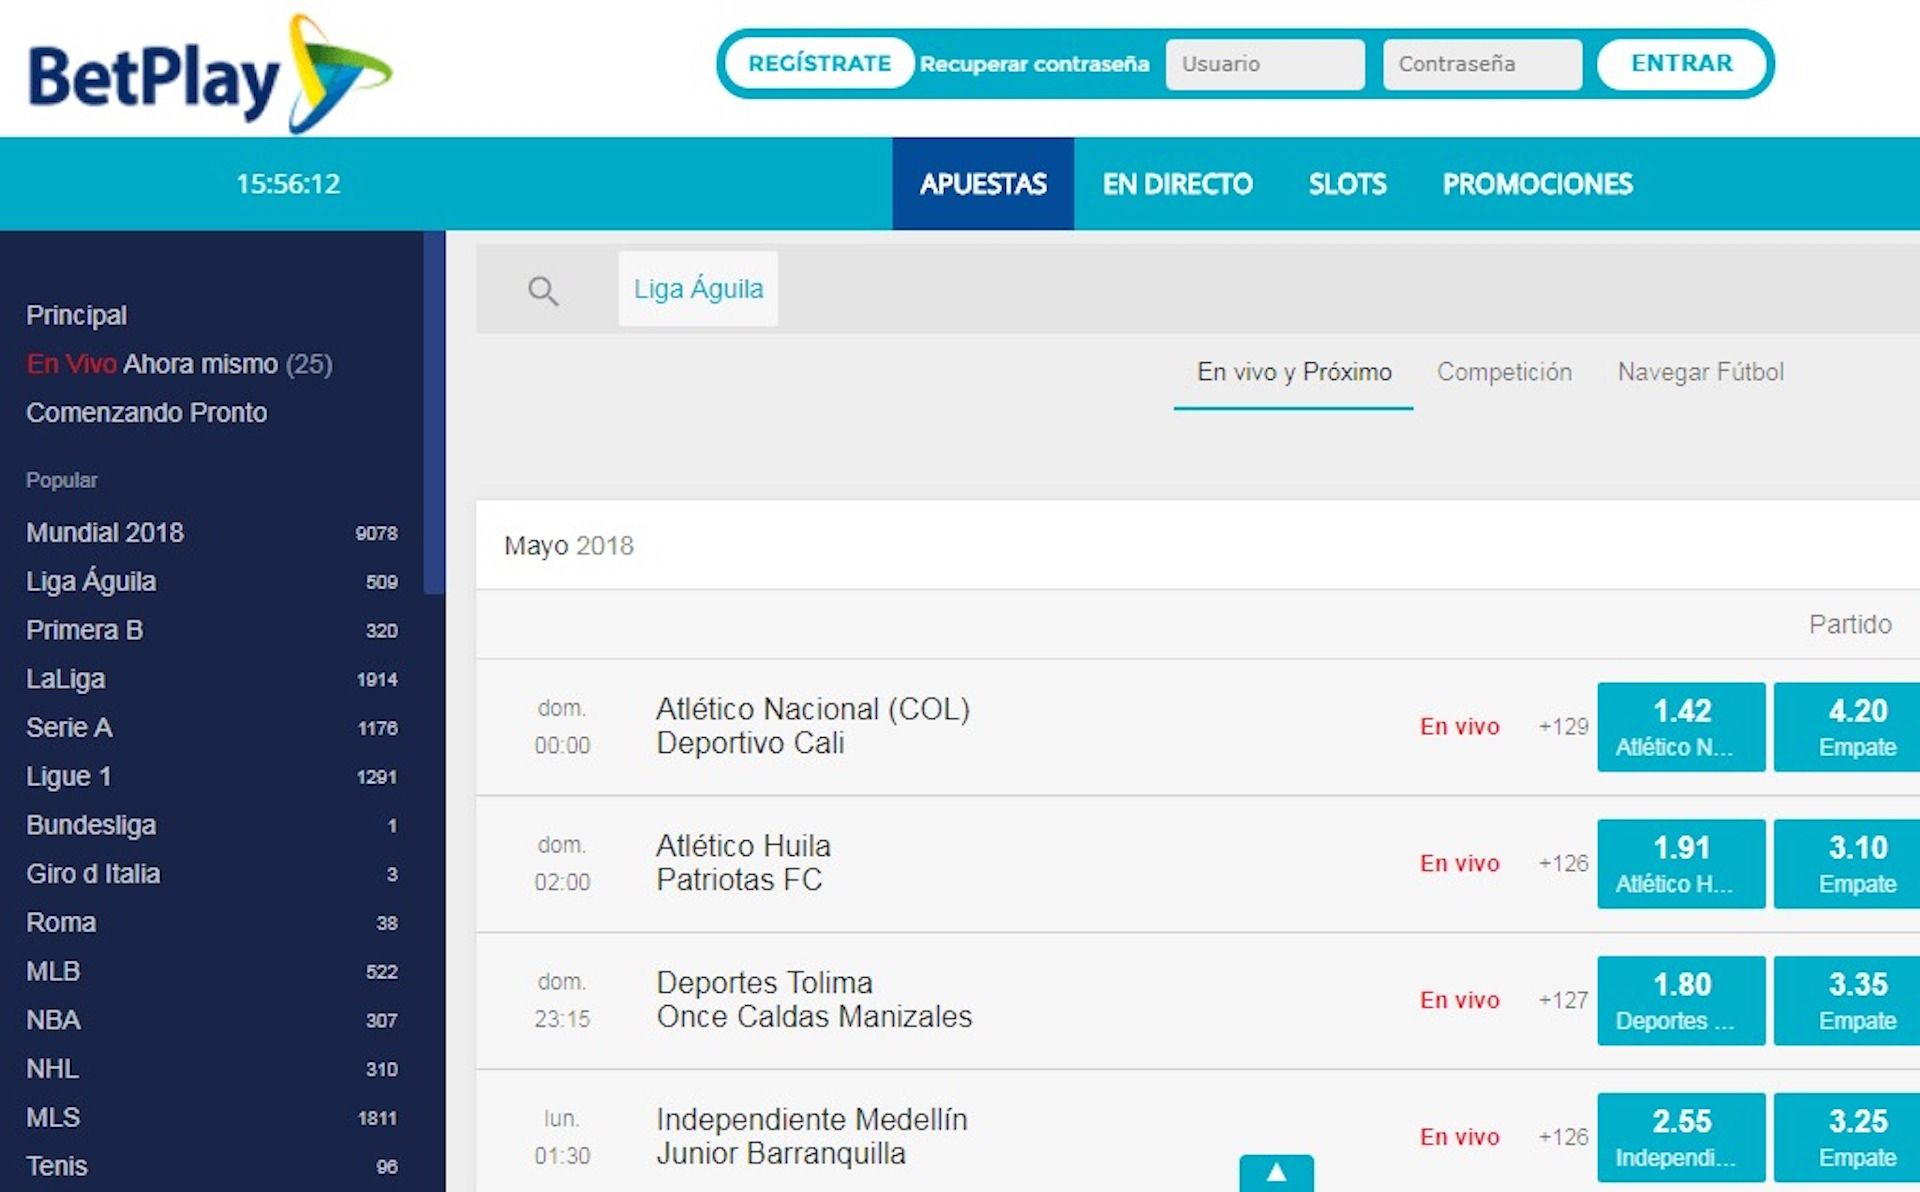
Task: Pick 3.10 Empate odds Huila match
Action: click(x=1856, y=864)
